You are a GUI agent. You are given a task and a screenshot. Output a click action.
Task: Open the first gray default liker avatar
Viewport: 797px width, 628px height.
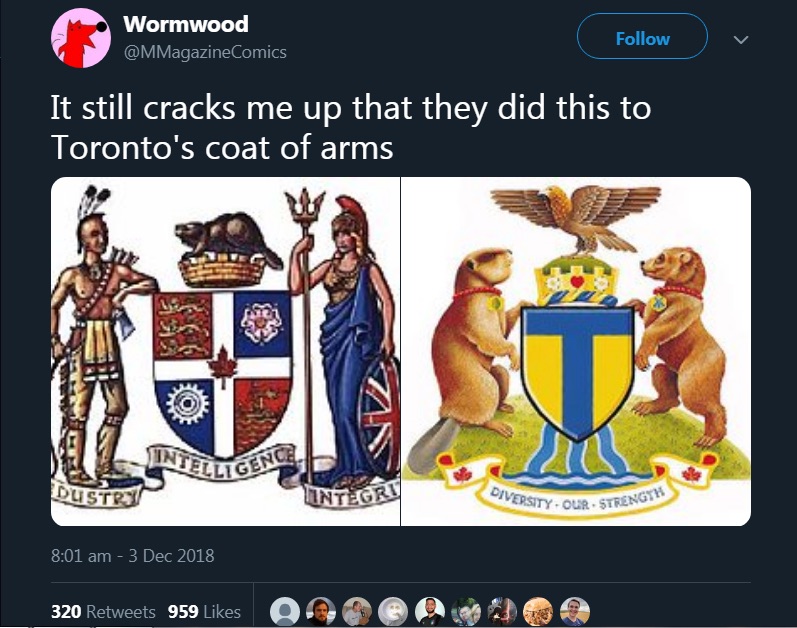tap(285, 611)
